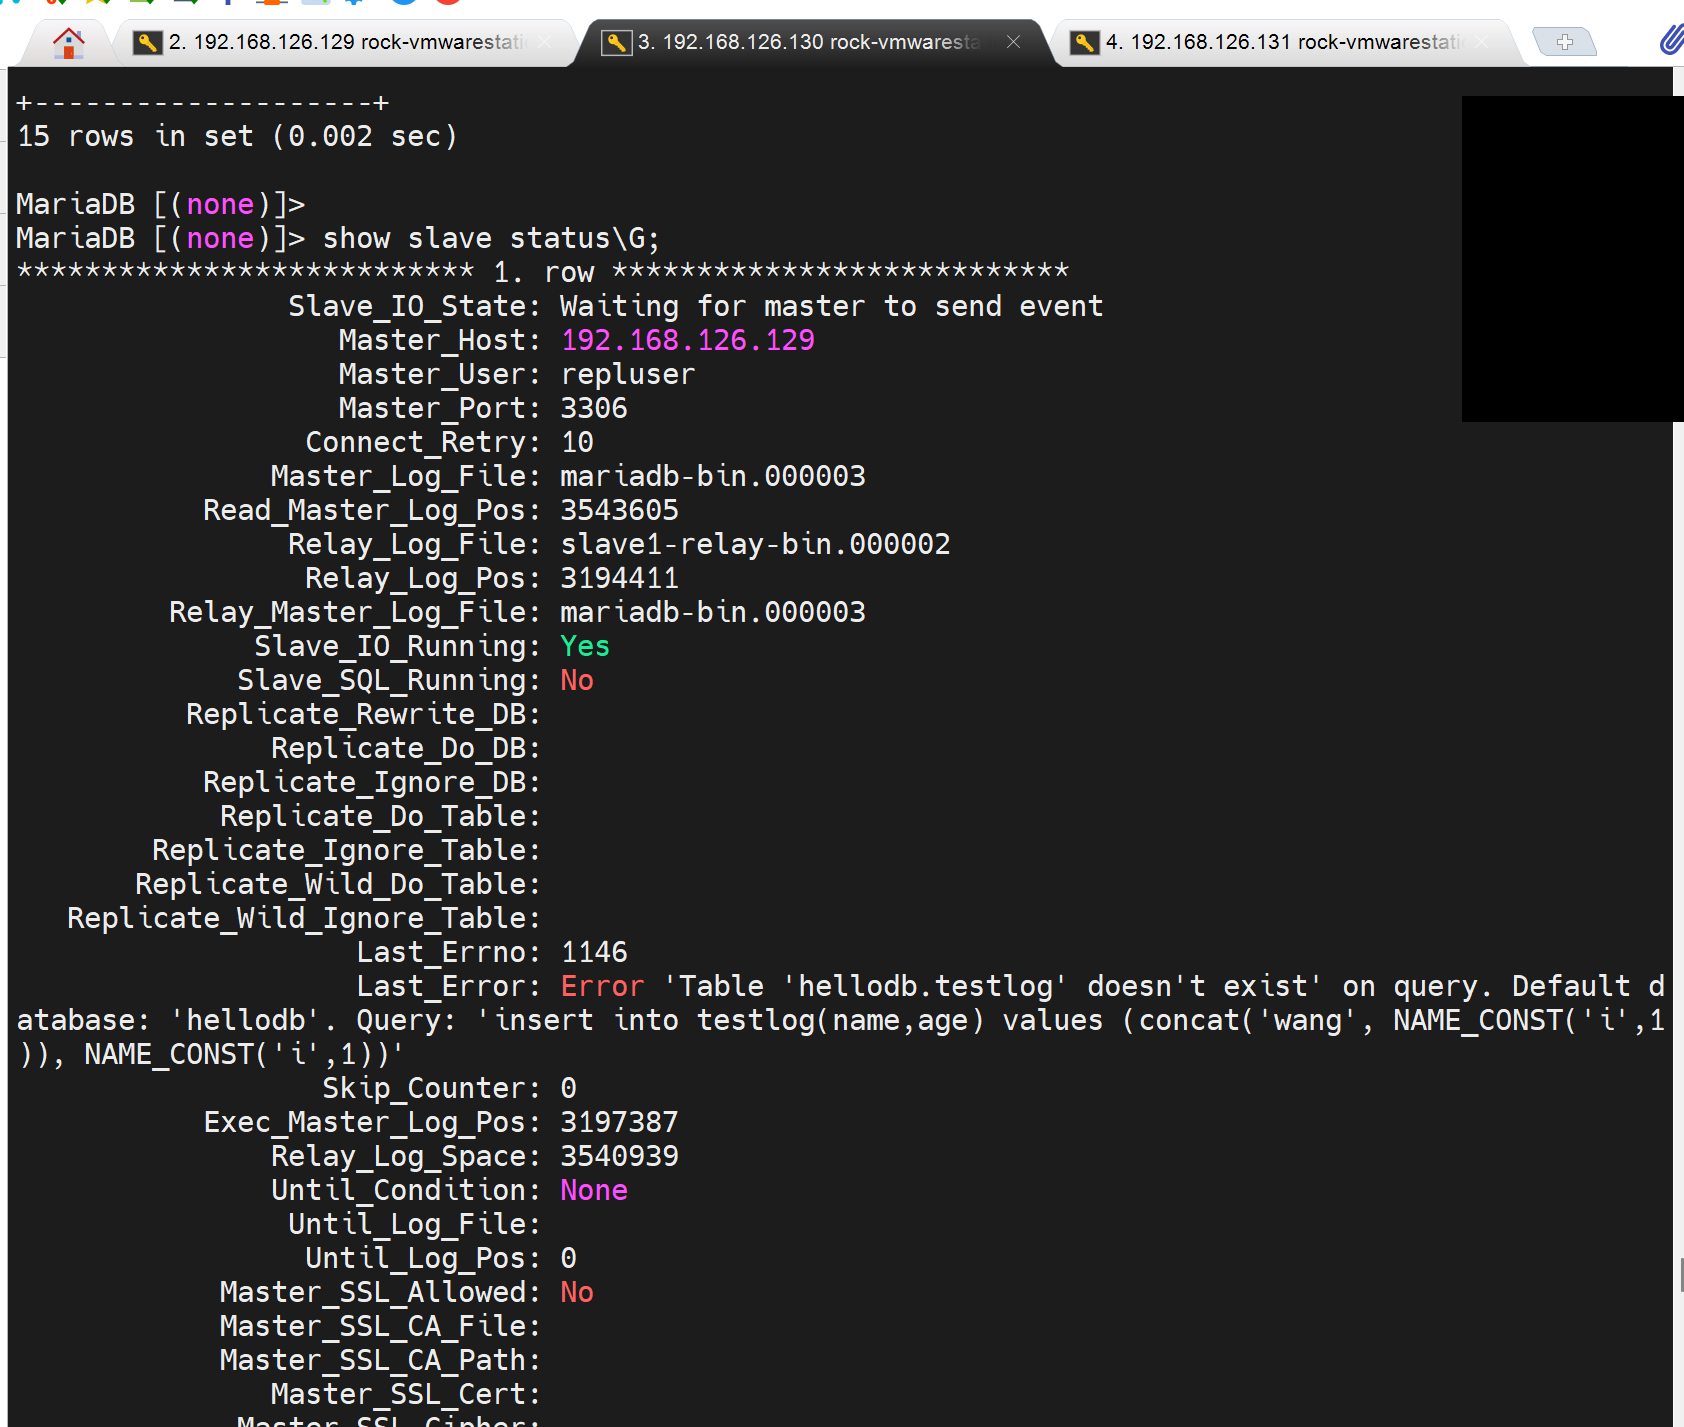The height and width of the screenshot is (1427, 1684).
Task: Switch to the 4. 192.168.126.131 session tab
Action: pyautogui.click(x=1280, y=42)
